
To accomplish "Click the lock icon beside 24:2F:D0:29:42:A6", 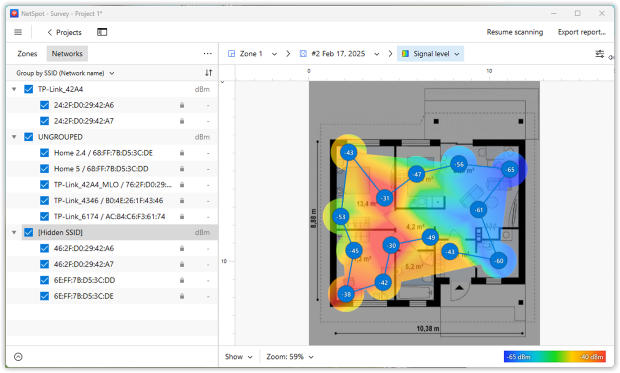I will [x=182, y=105].
